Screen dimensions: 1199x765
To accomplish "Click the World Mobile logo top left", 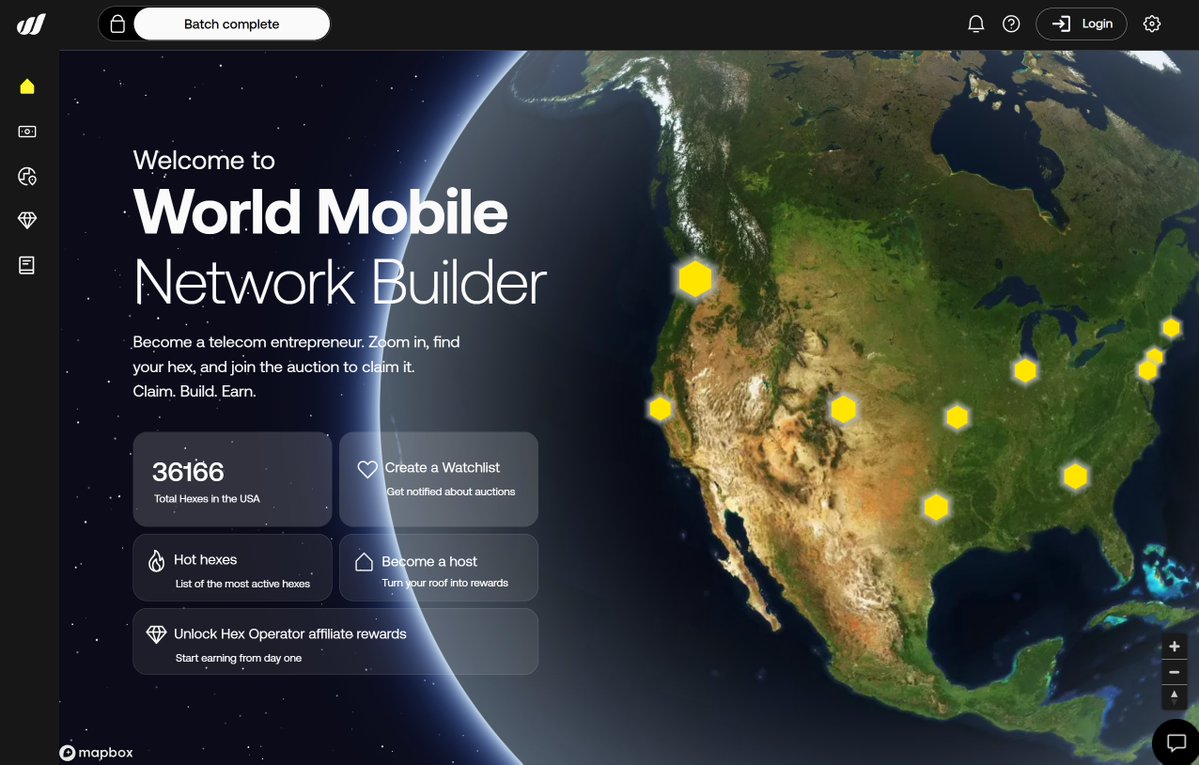I will point(30,24).
